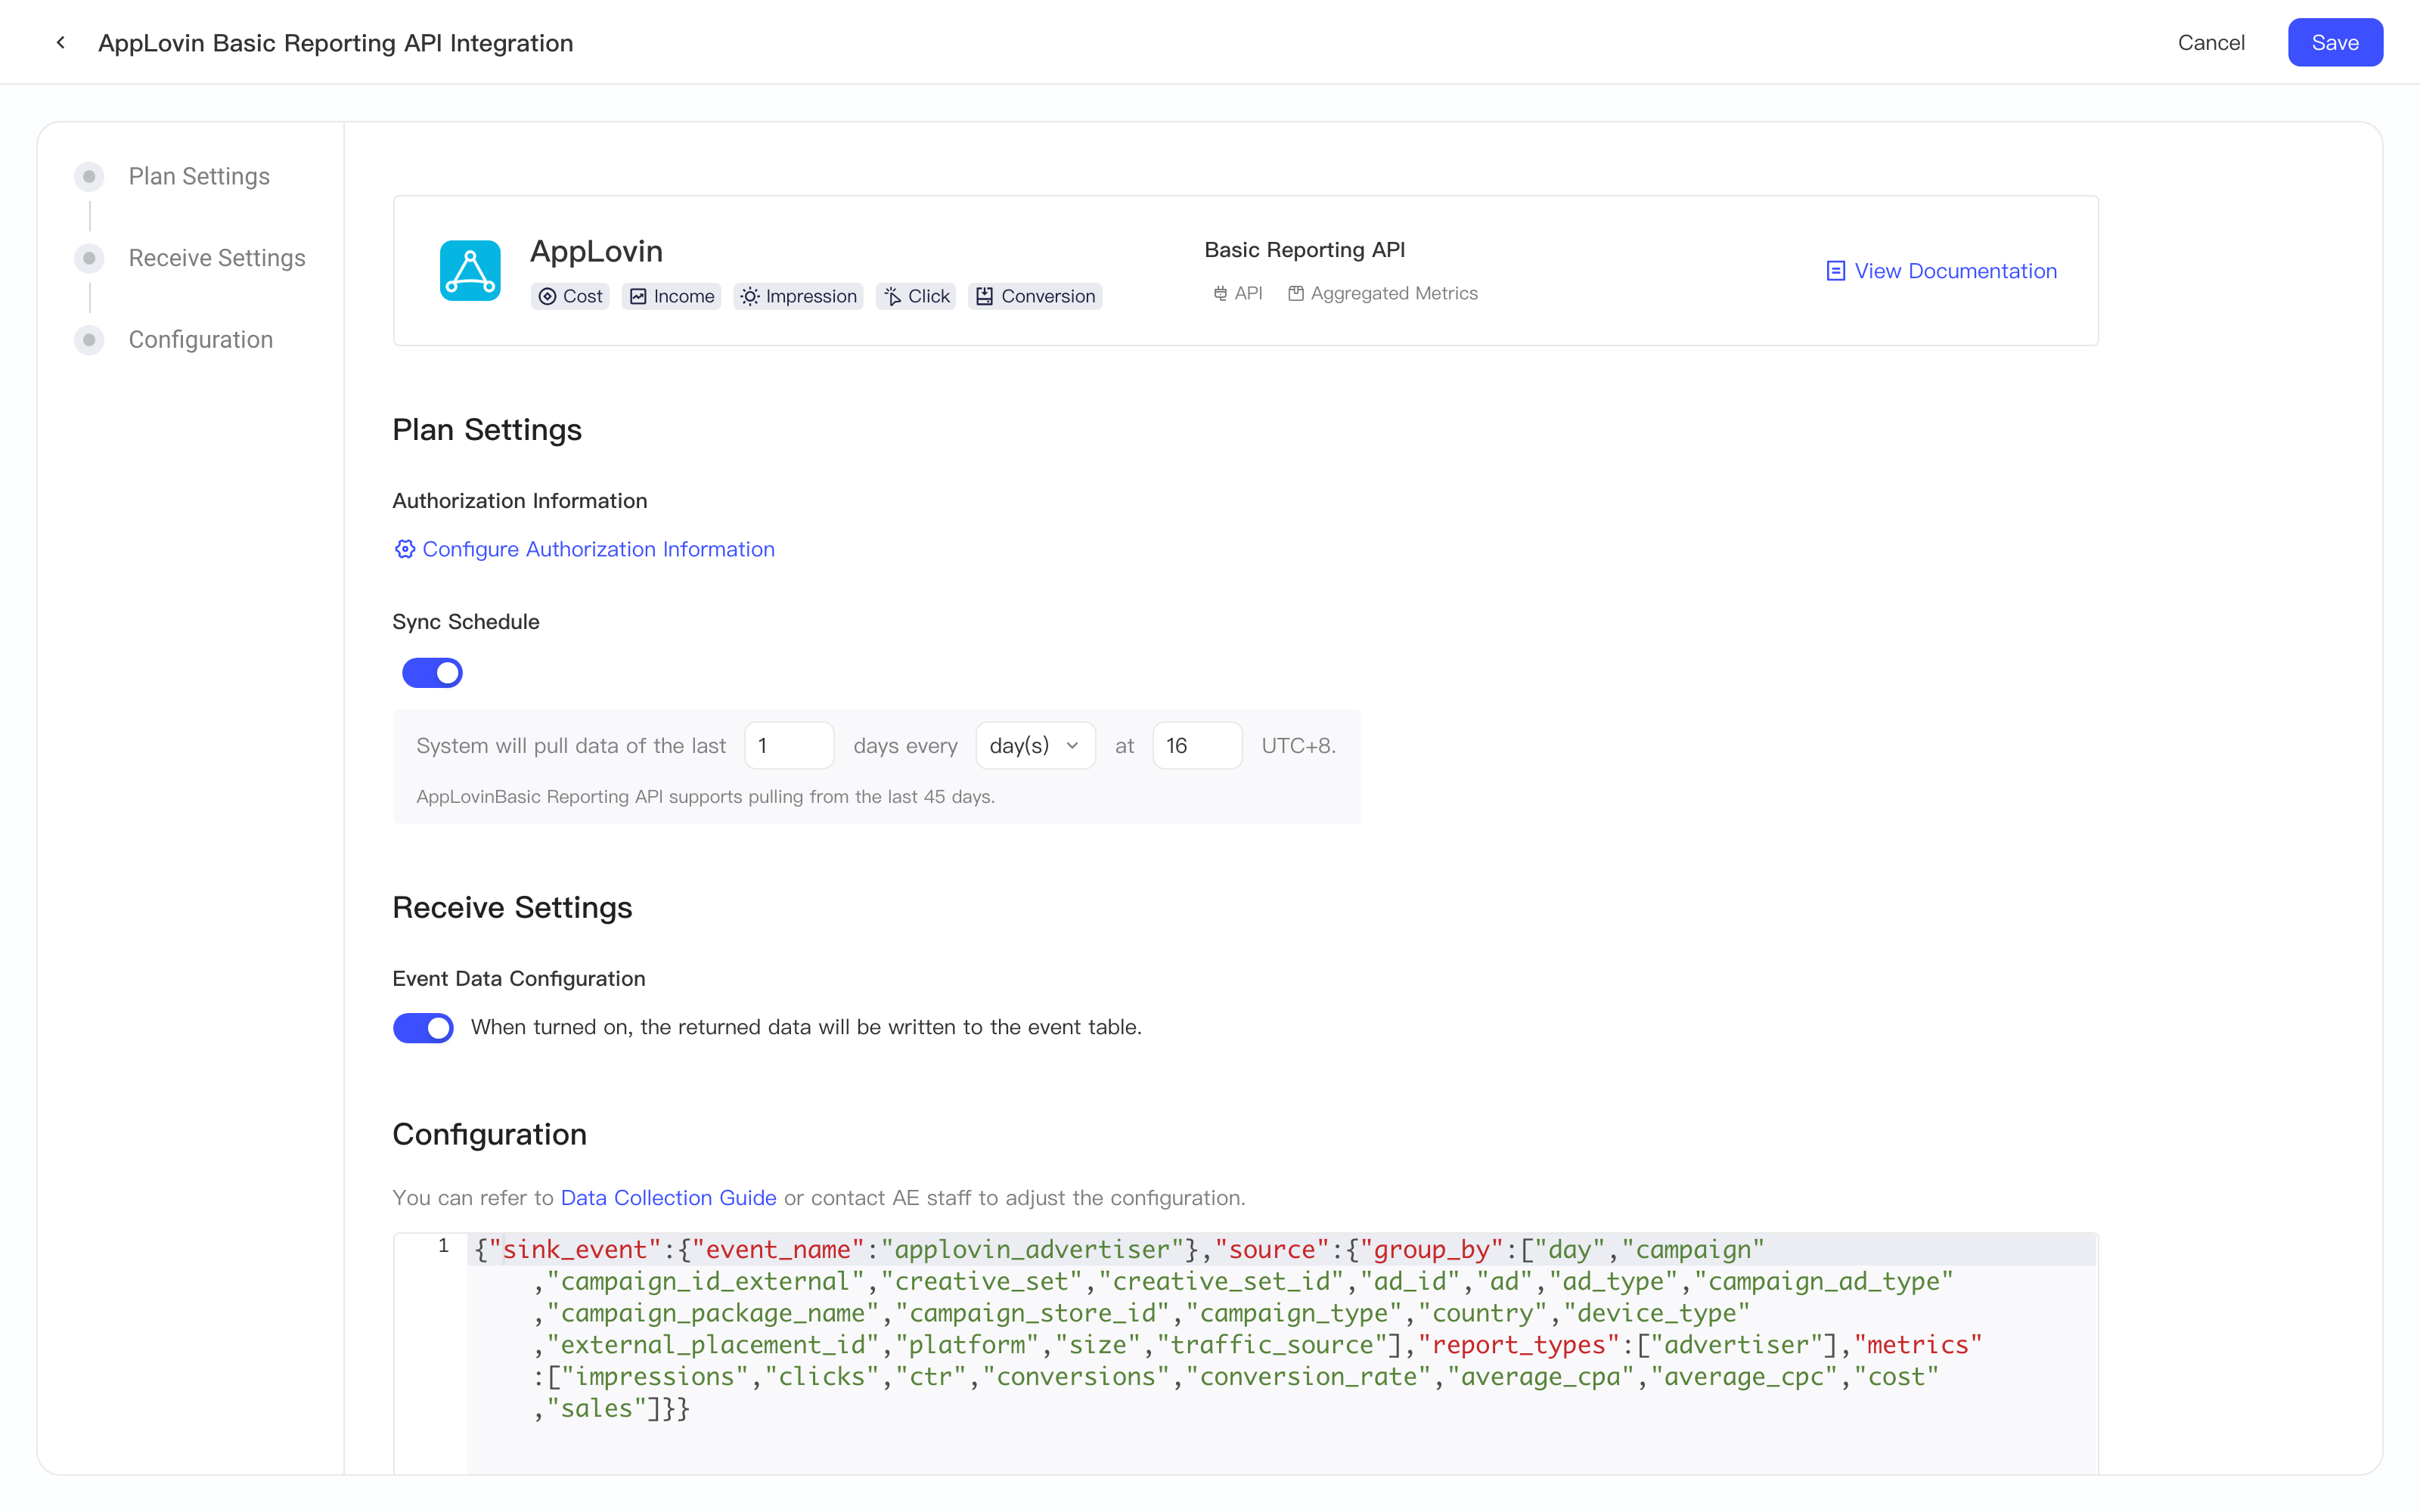Open the Data Collection Guide link
2420x1512 pixels.
[x=668, y=1197]
